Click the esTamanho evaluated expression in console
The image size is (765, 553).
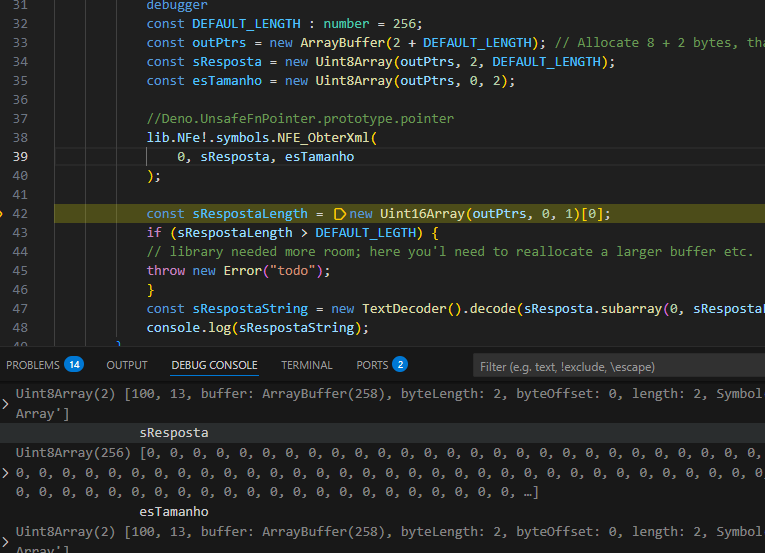[x=174, y=512]
